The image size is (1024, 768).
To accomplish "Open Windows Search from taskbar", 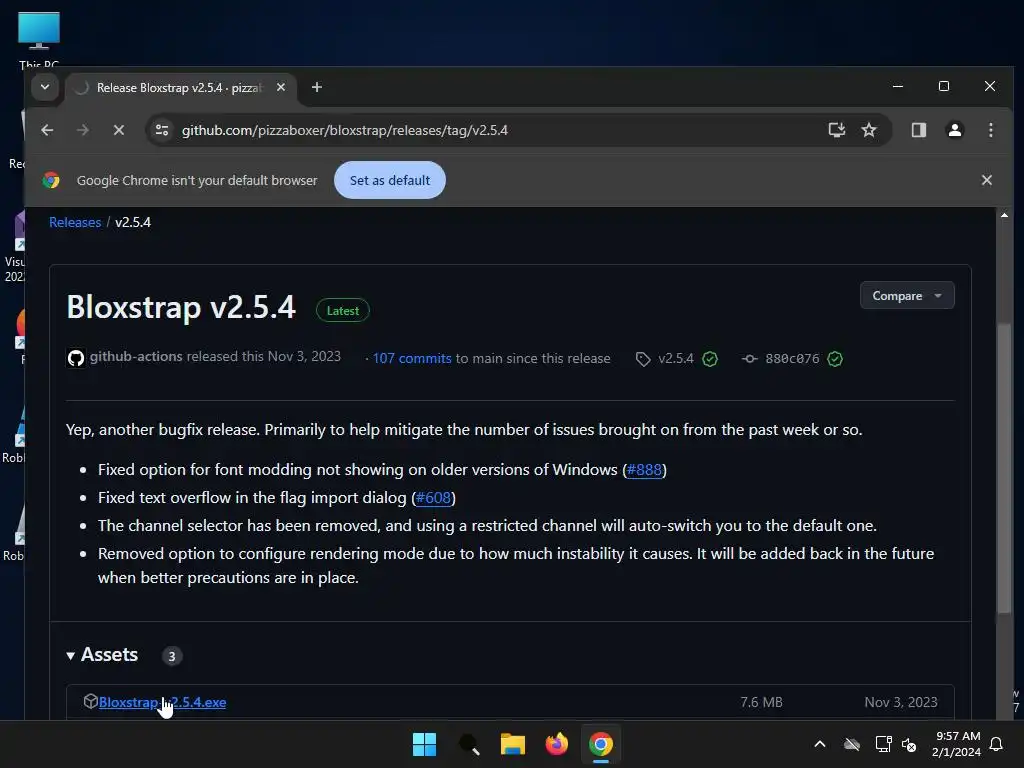I will (x=469, y=744).
